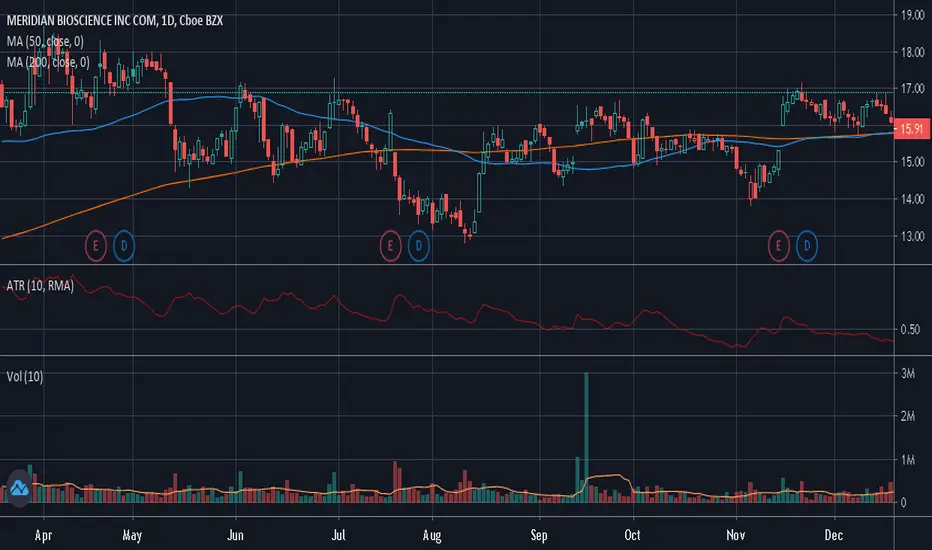The height and width of the screenshot is (550, 932).
Task: Click the May label on time axis
Action: pos(132,536)
